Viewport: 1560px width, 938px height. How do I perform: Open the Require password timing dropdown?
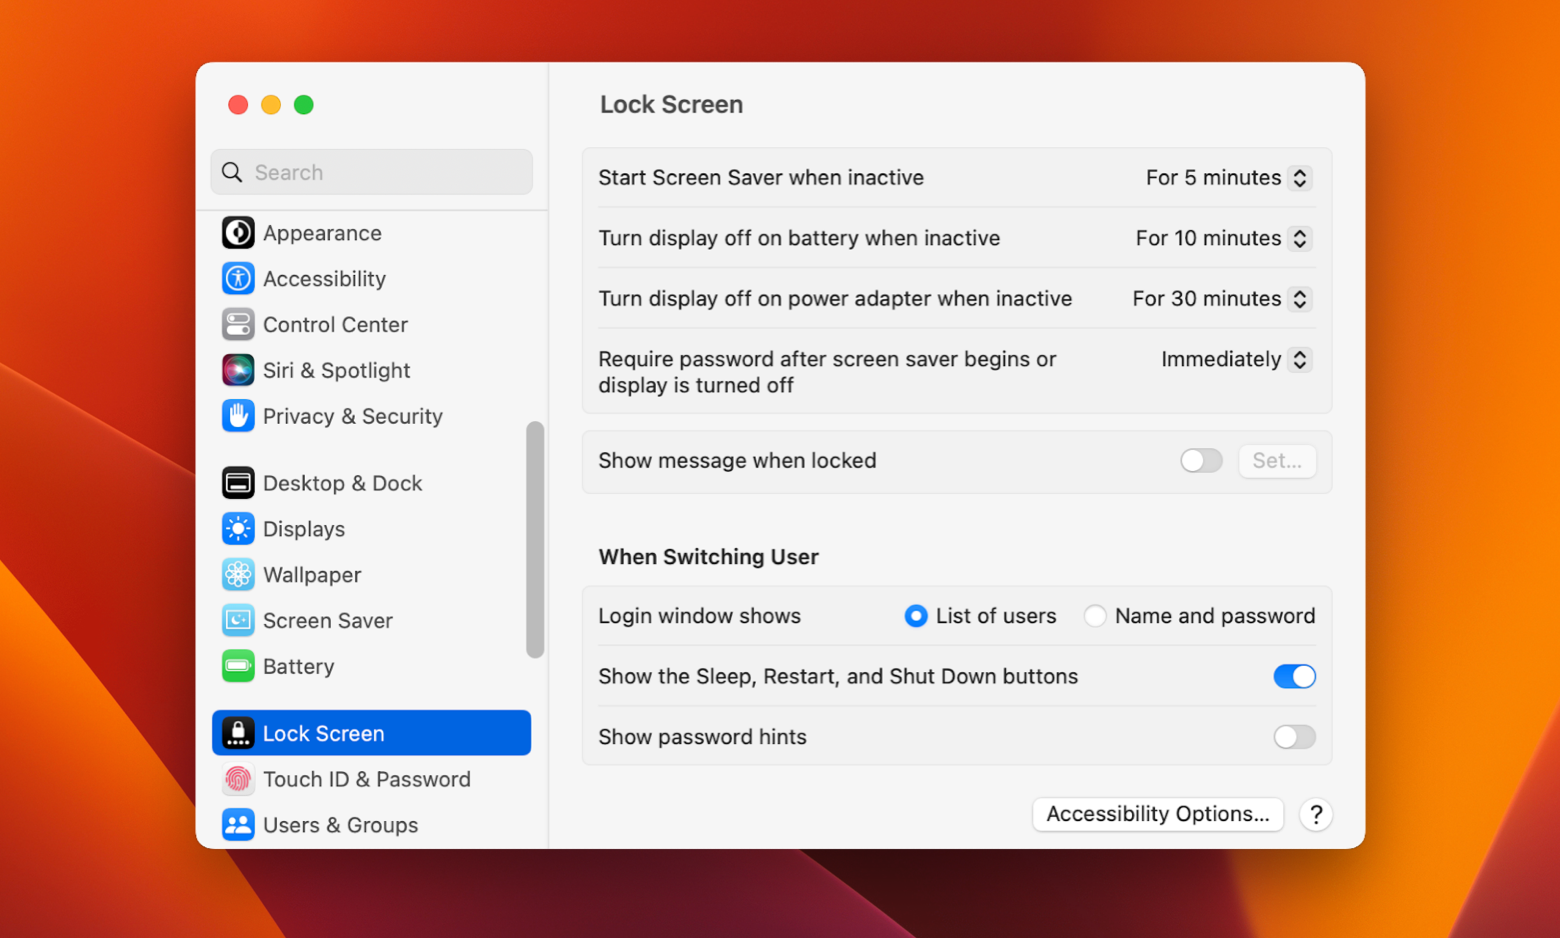(1299, 359)
